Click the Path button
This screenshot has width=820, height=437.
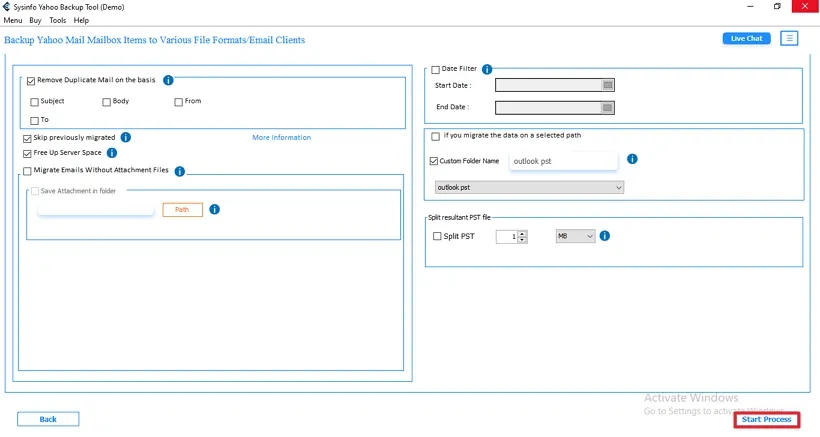coord(182,210)
